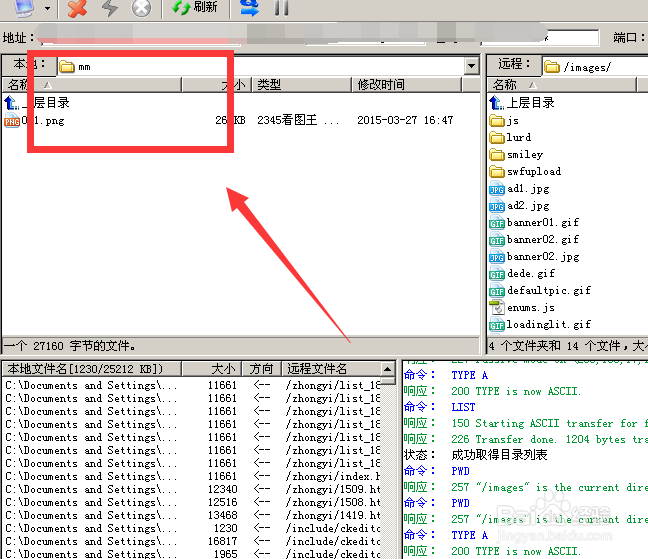Select queue row with size 1965
648x559 pixels.
(x=192, y=554)
